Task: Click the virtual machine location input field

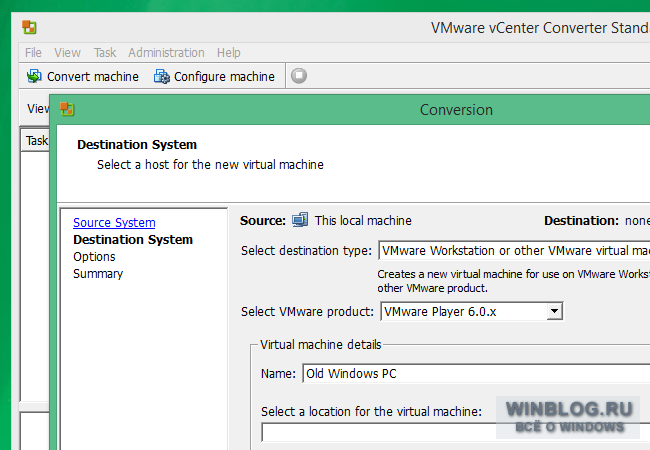Action: pyautogui.click(x=456, y=433)
